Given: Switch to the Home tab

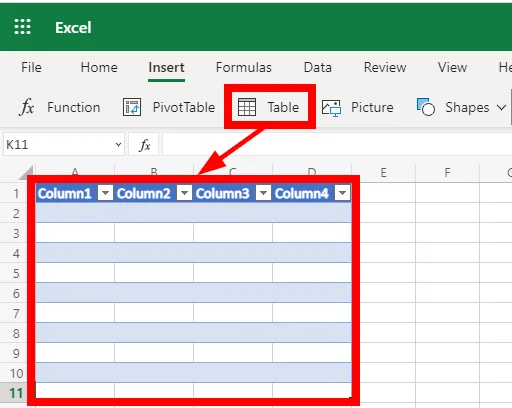Looking at the screenshot, I should click(99, 68).
